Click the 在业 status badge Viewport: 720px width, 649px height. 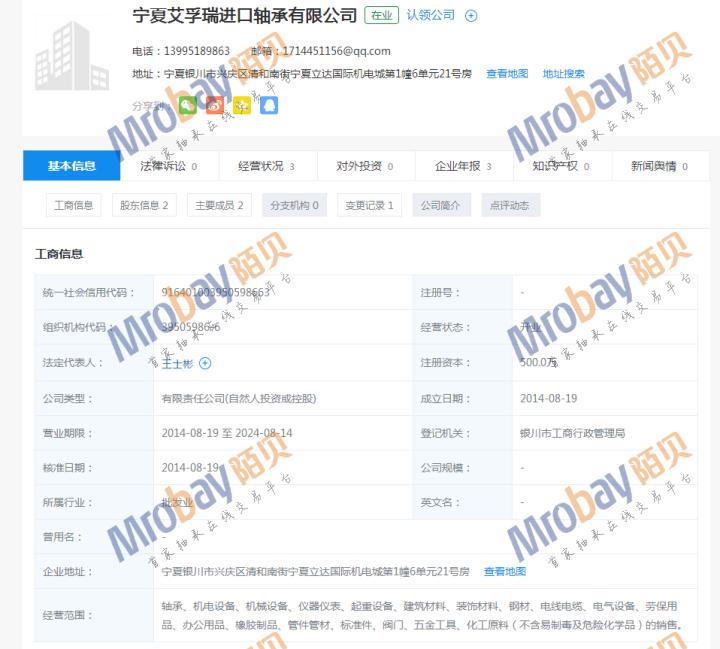pos(381,15)
